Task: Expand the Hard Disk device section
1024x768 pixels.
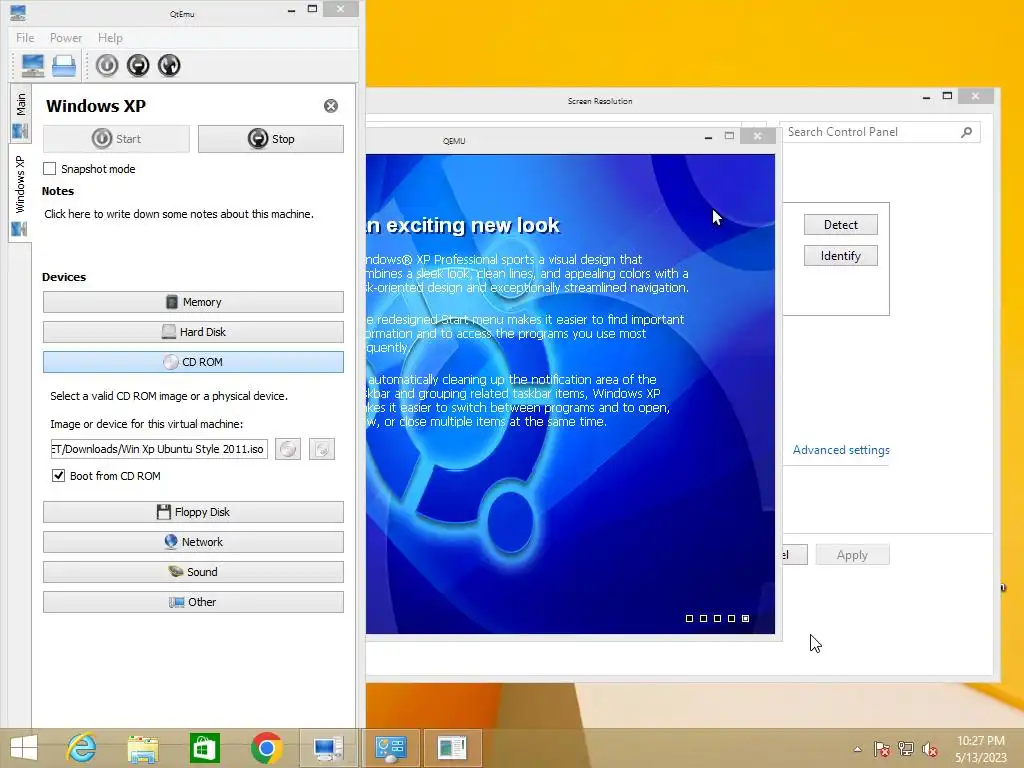Action: [x=193, y=332]
